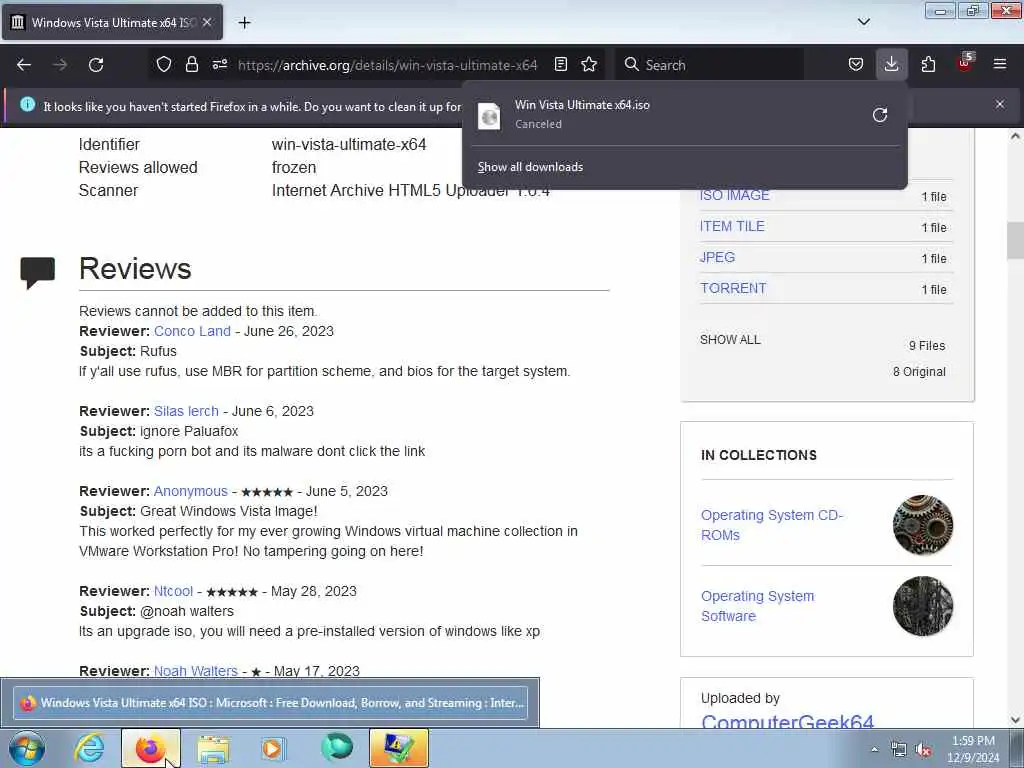Open the ITEM TILE download option
The image size is (1024, 768).
(732, 227)
